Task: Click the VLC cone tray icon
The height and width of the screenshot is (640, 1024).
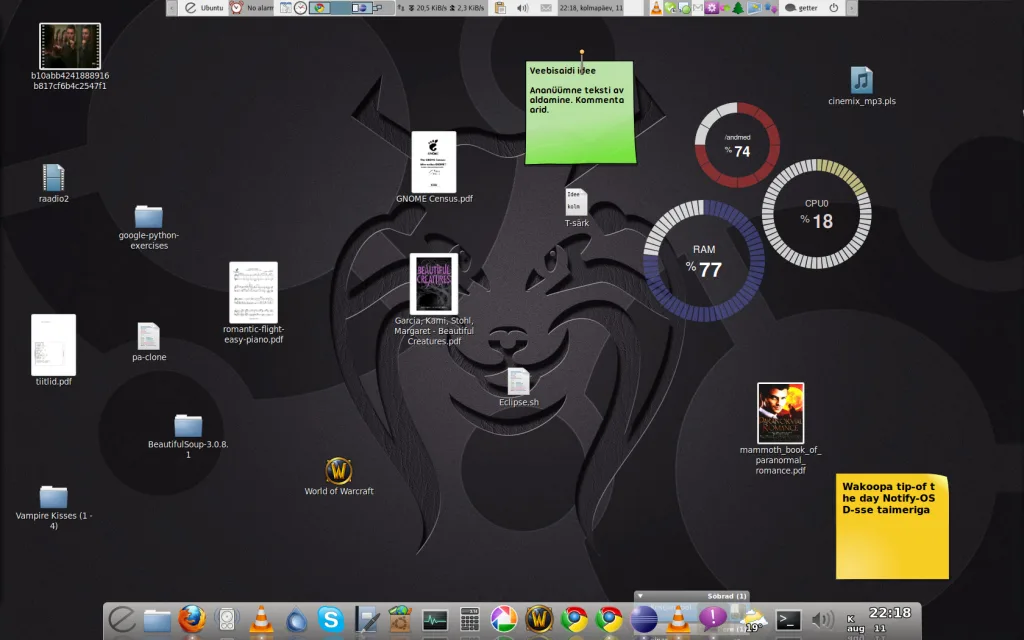Action: point(656,8)
